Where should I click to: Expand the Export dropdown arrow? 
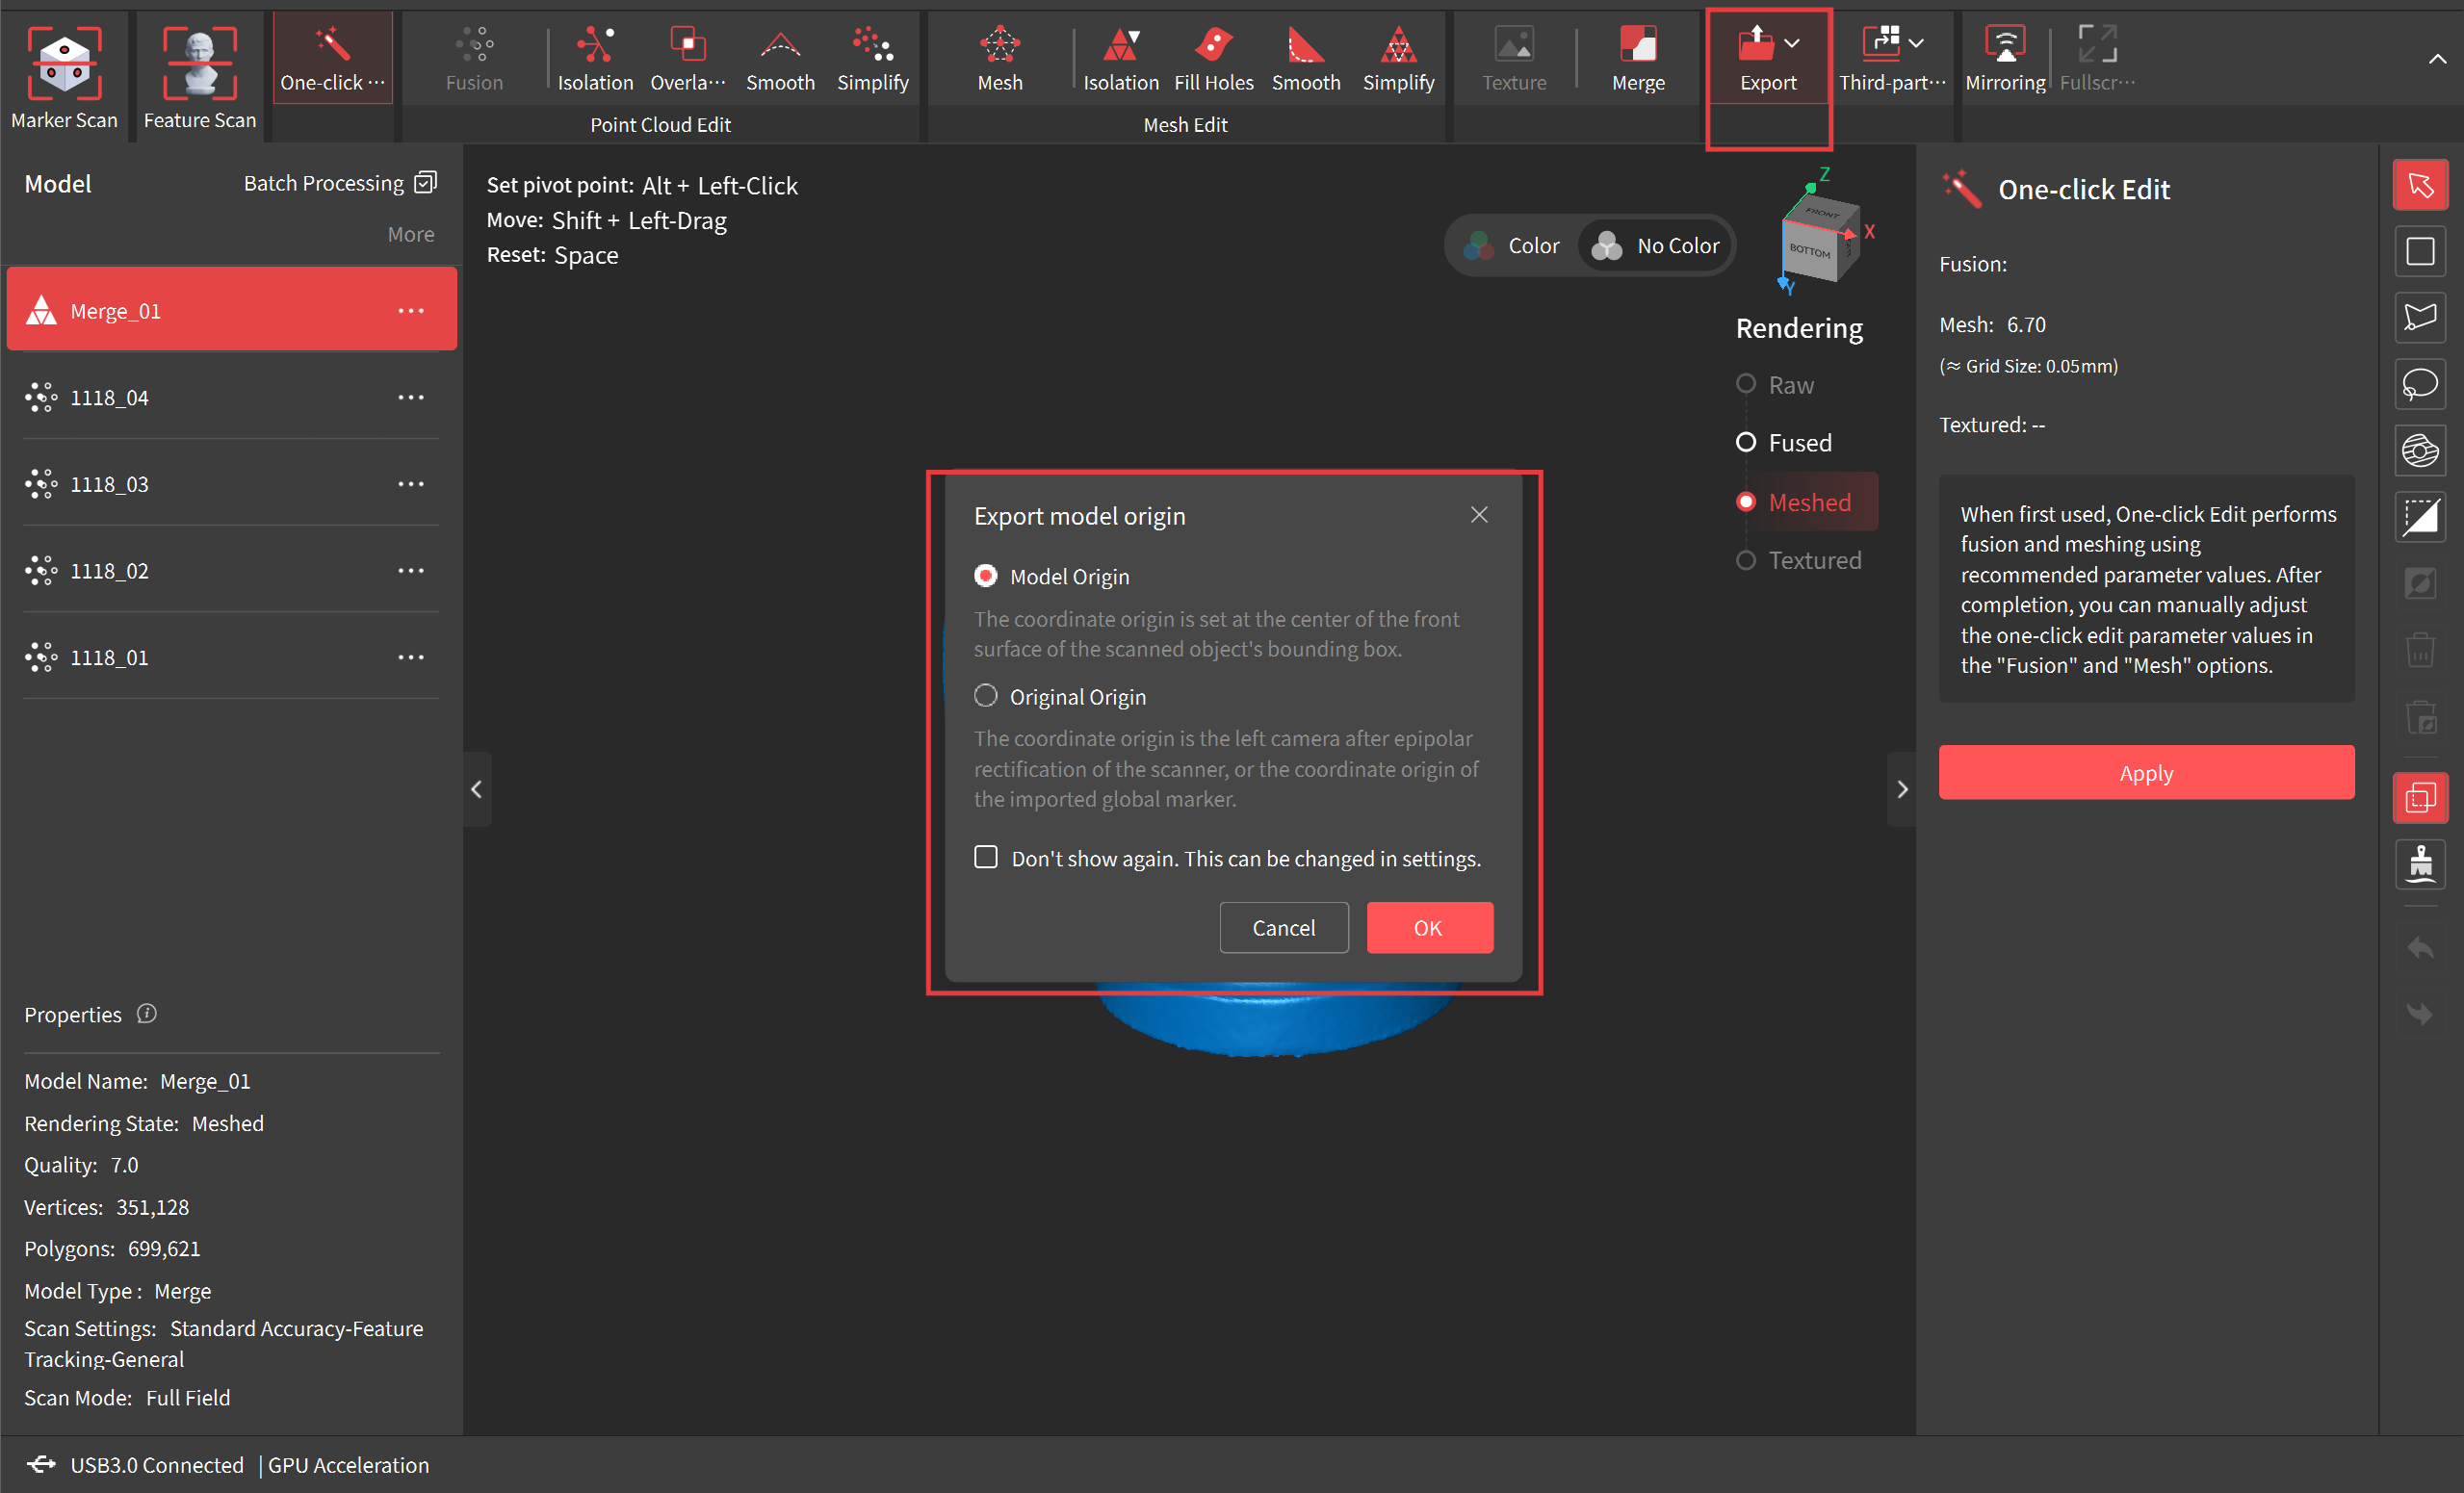point(1792,43)
